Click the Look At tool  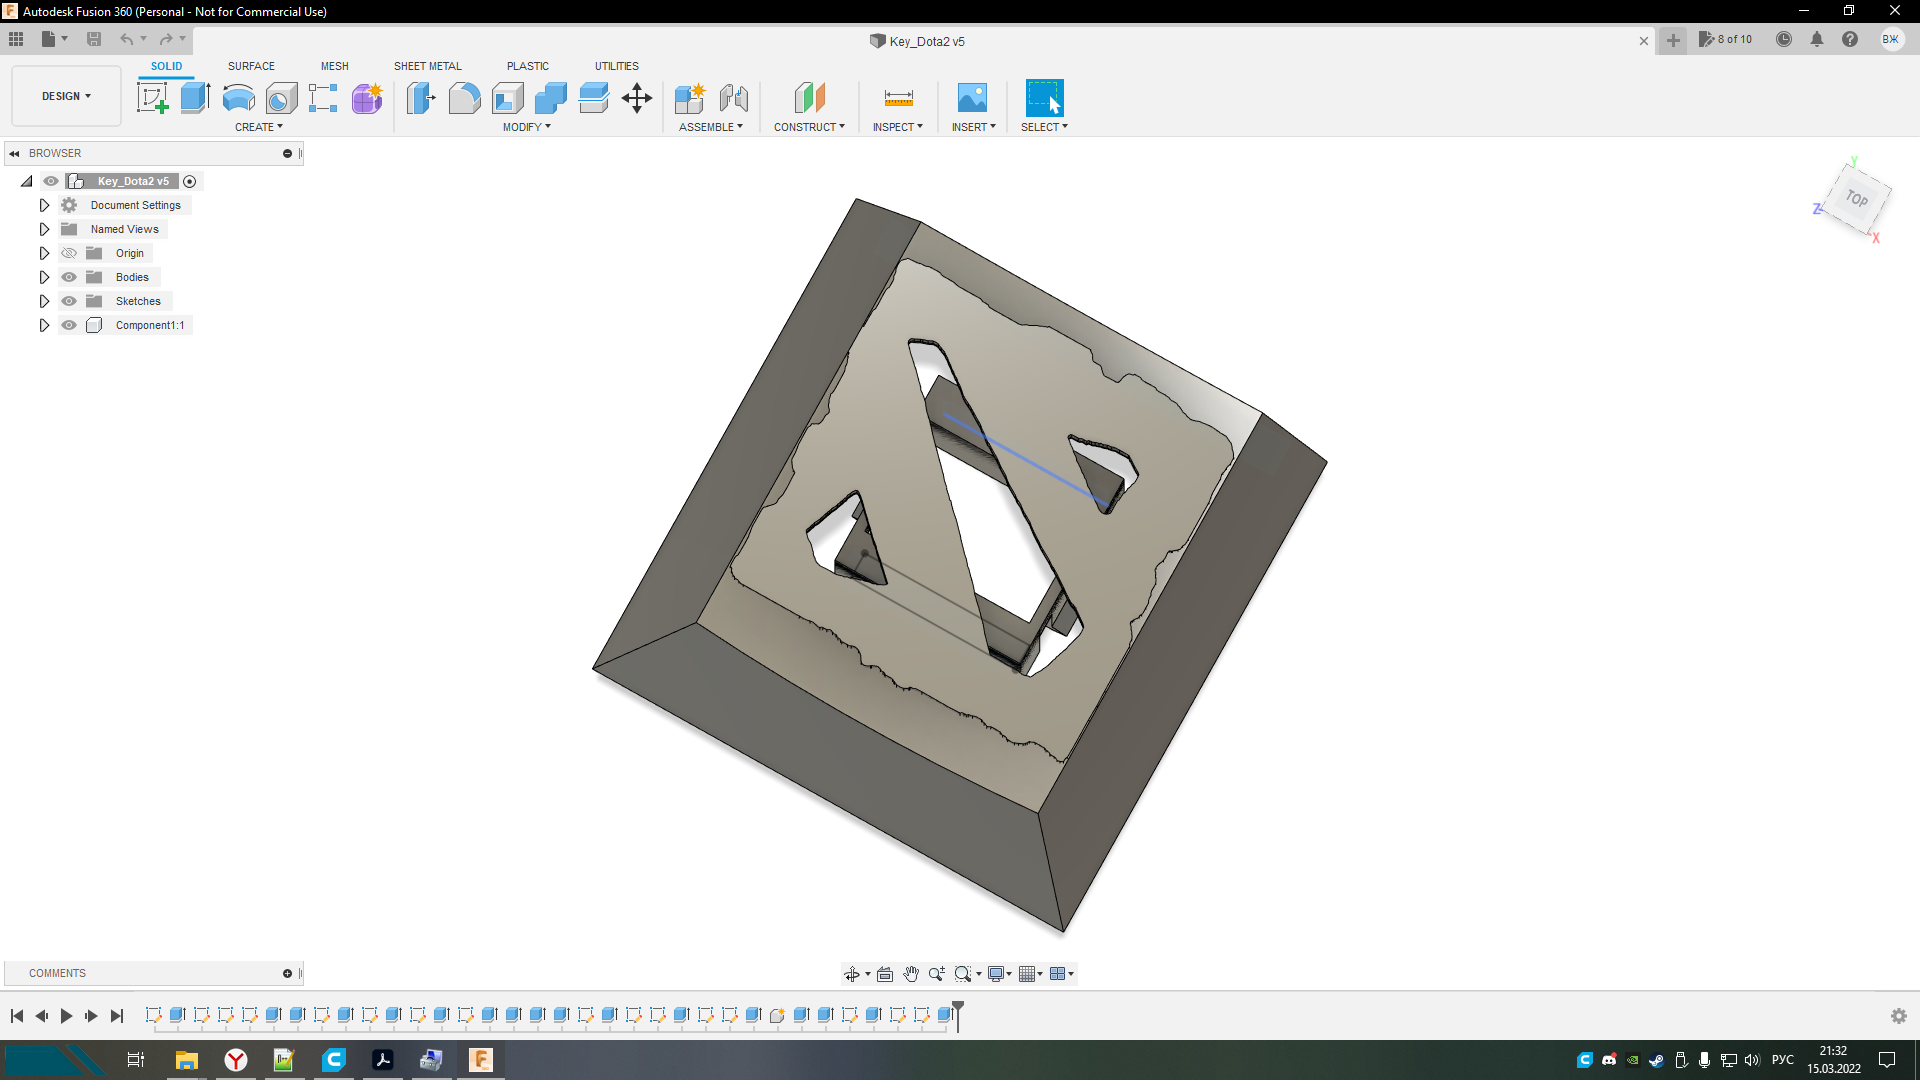pos(885,974)
